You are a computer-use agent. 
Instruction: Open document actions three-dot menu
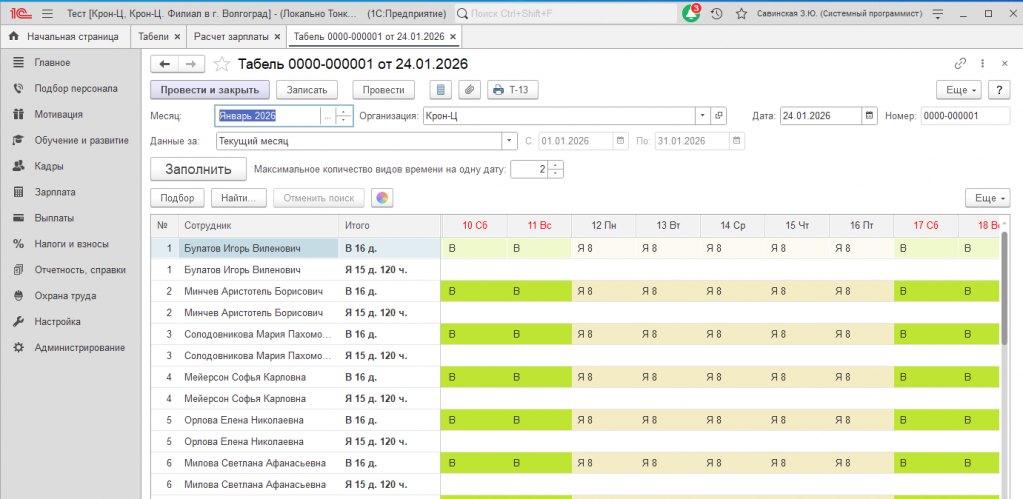click(x=983, y=64)
